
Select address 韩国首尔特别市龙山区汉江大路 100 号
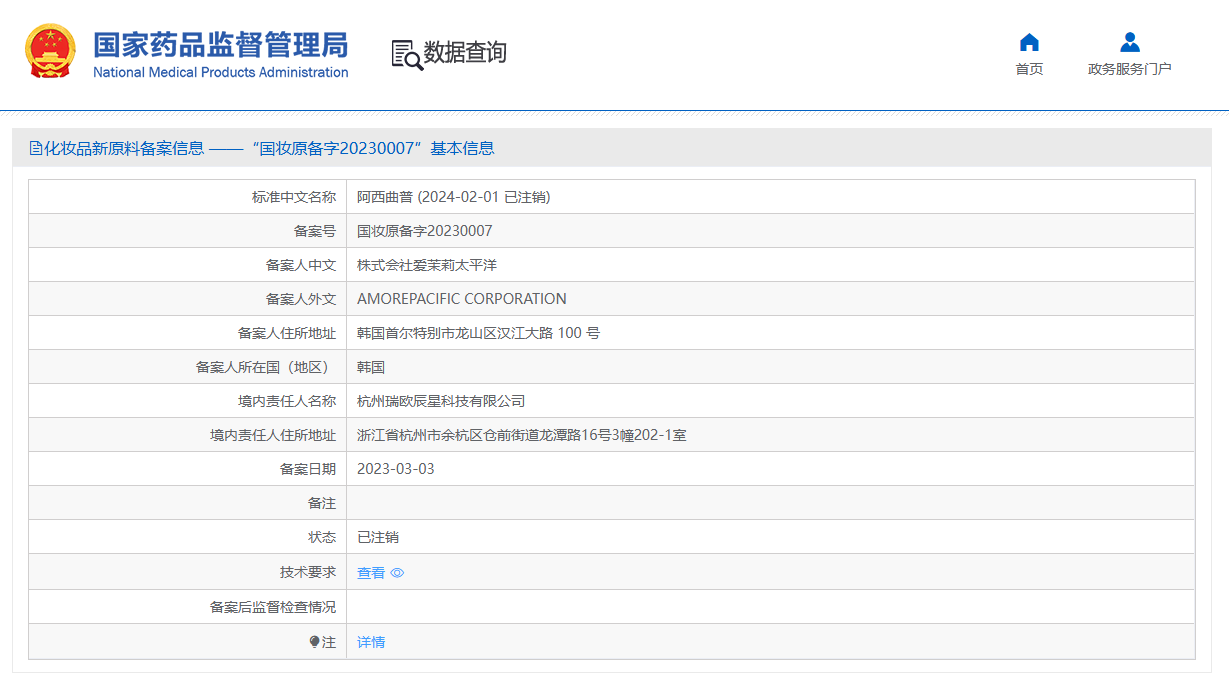(x=478, y=333)
